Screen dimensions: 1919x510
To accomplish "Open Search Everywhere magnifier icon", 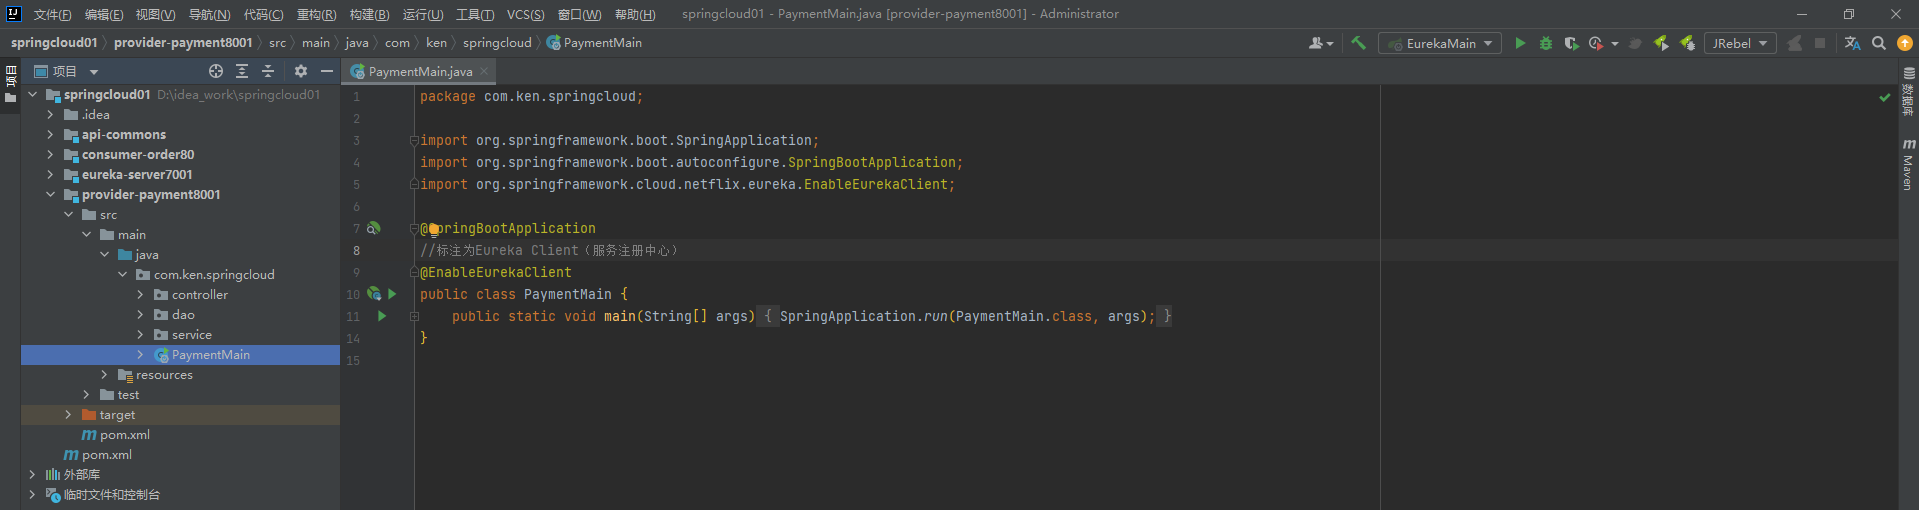I will 1879,43.
